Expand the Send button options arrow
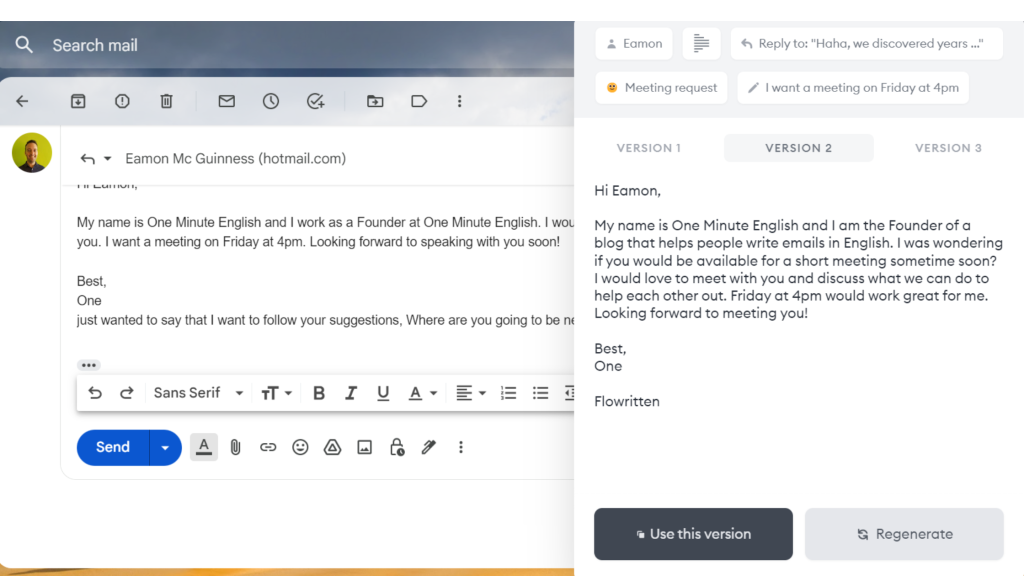1024x576 pixels. click(165, 447)
